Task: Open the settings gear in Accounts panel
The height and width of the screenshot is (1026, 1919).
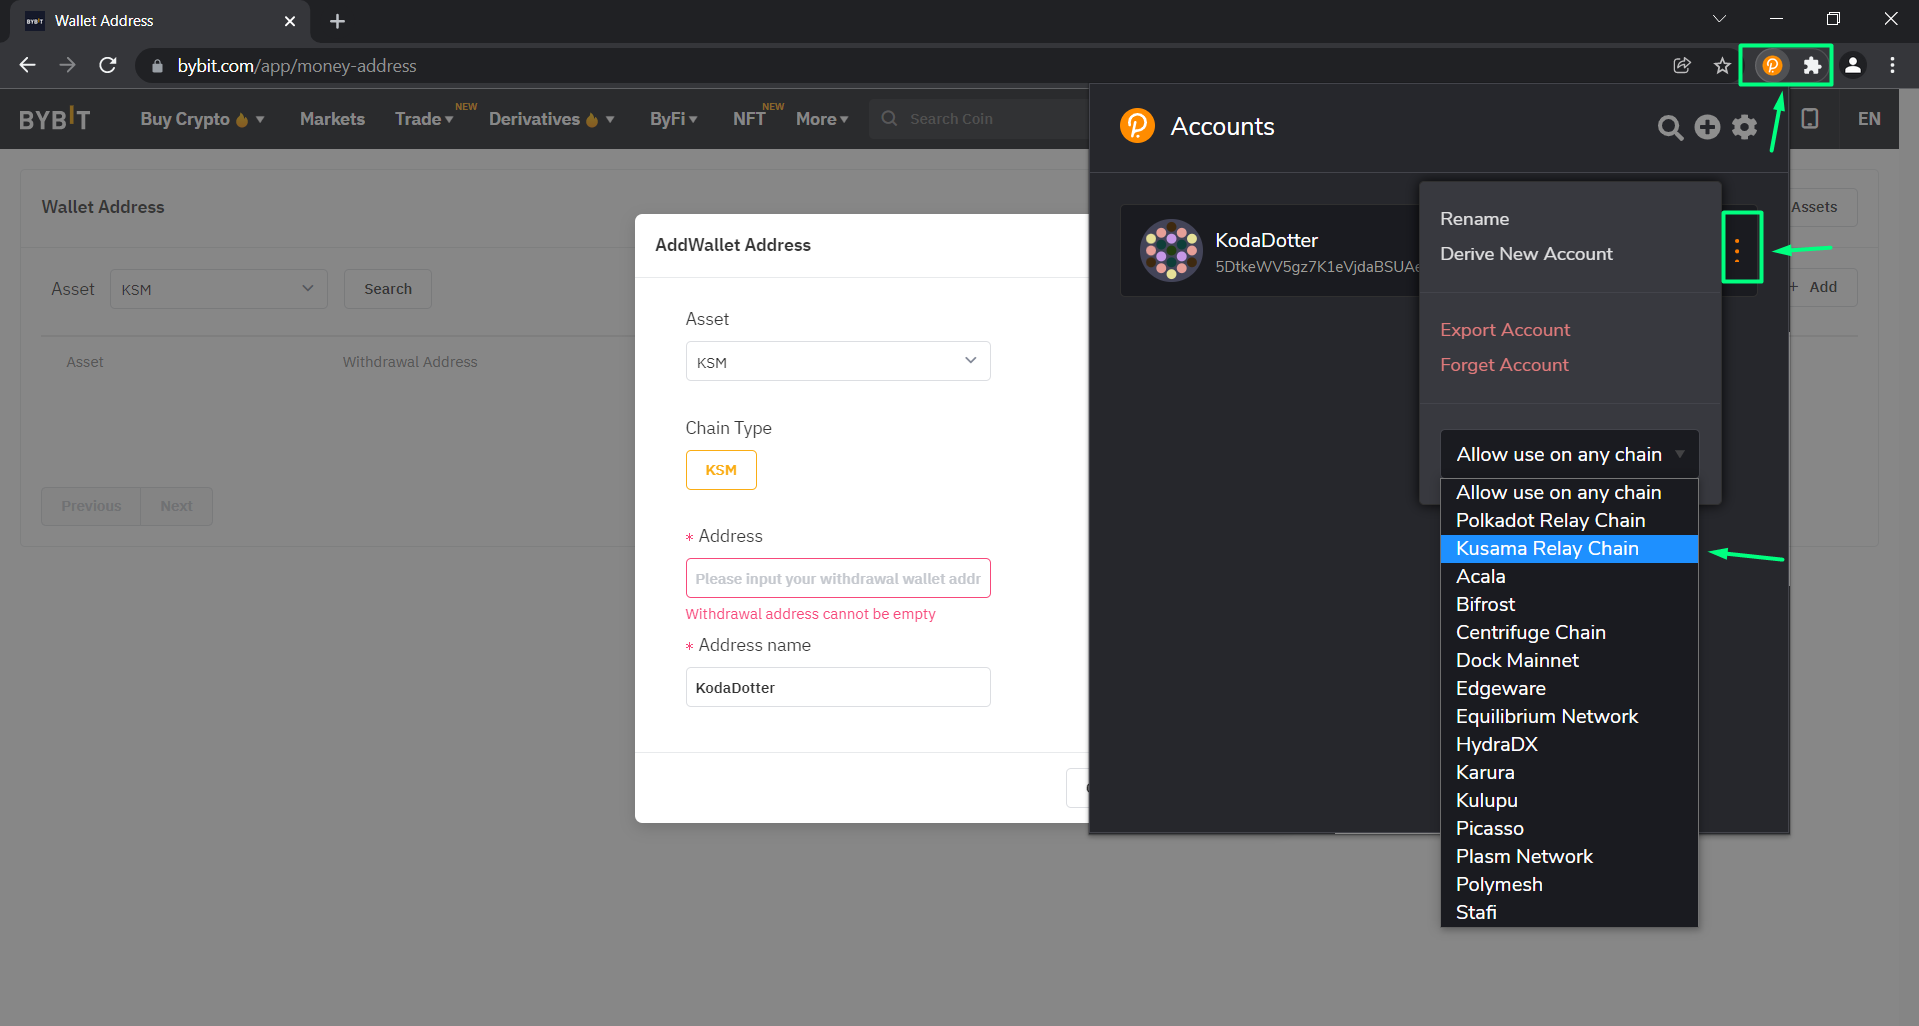Action: pyautogui.click(x=1744, y=127)
